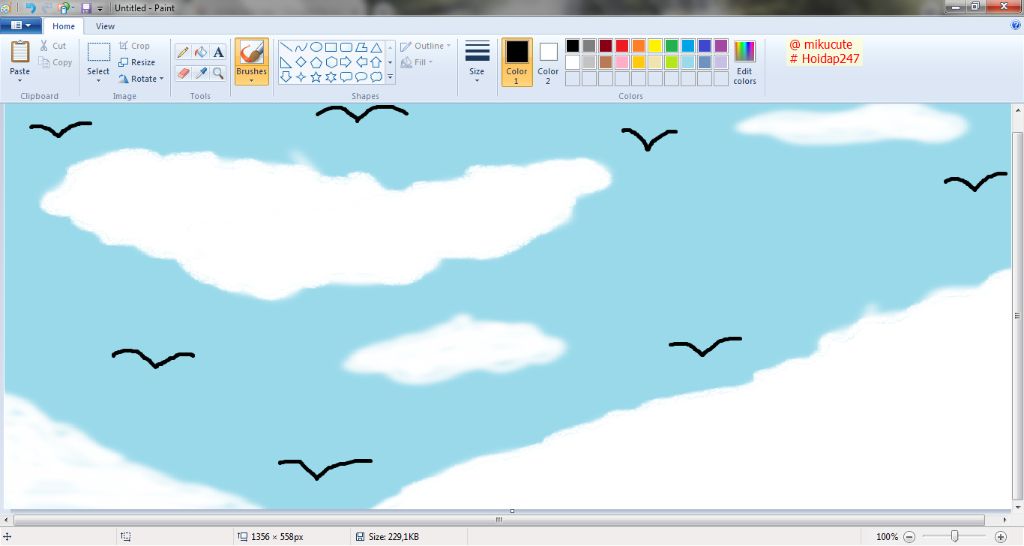Click the Paste clipboard icon
This screenshot has width=1024, height=546.
(20, 52)
